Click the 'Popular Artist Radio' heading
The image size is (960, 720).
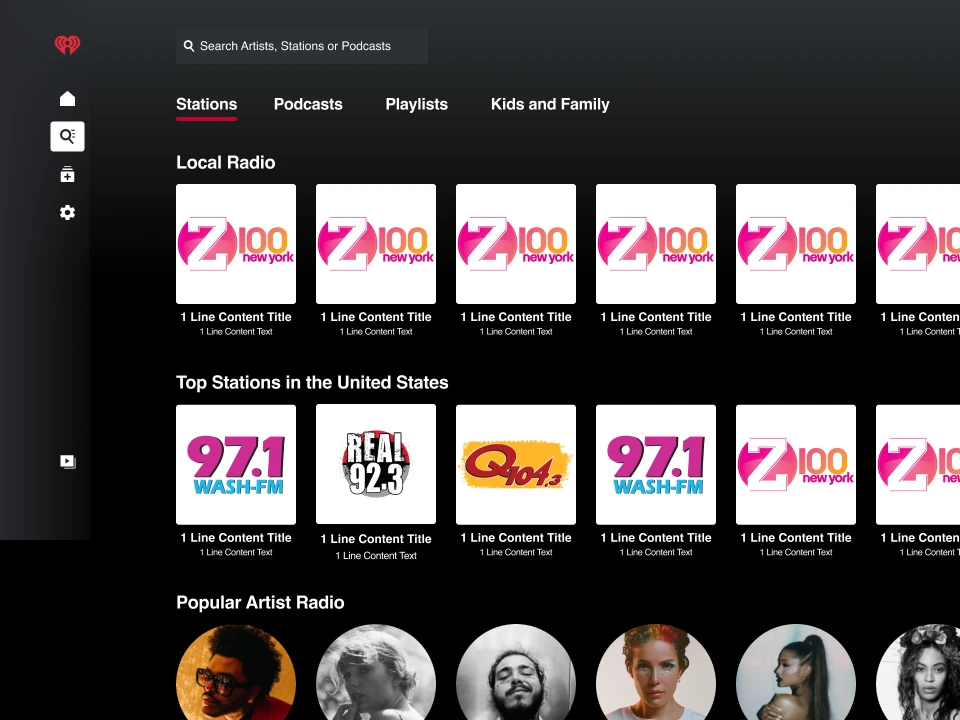tap(260, 602)
